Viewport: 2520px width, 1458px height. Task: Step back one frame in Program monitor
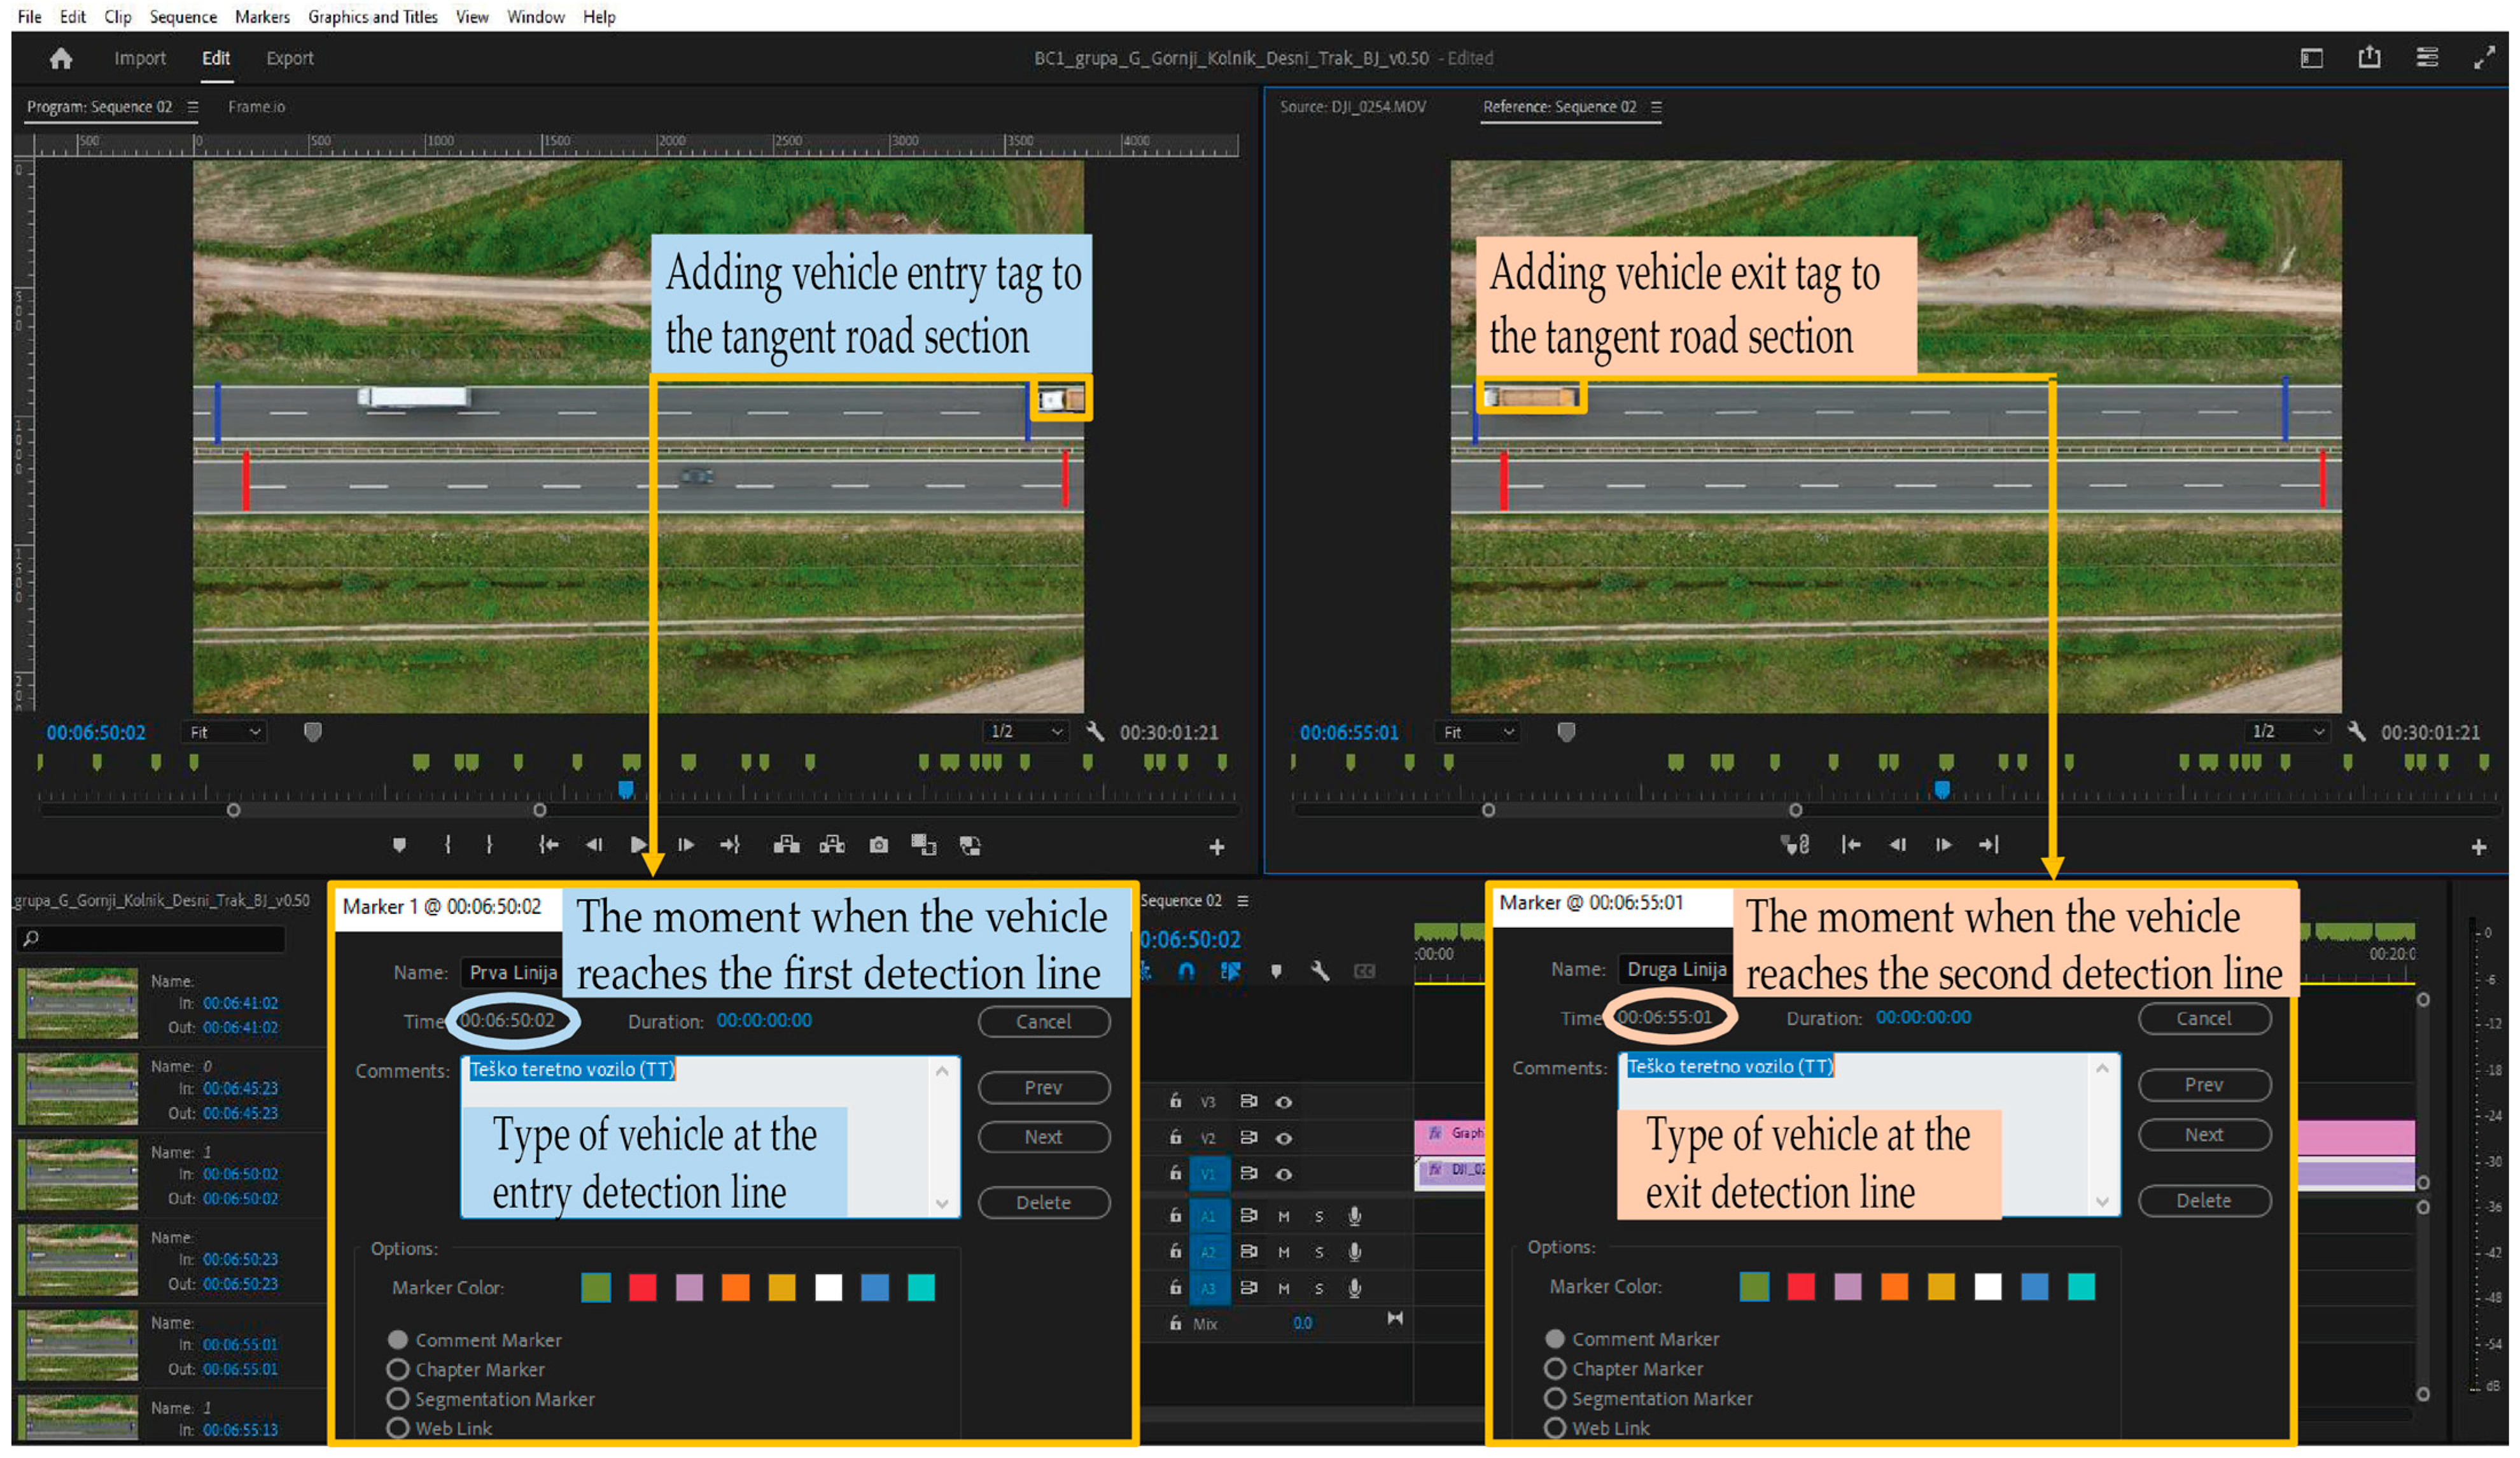coord(594,845)
